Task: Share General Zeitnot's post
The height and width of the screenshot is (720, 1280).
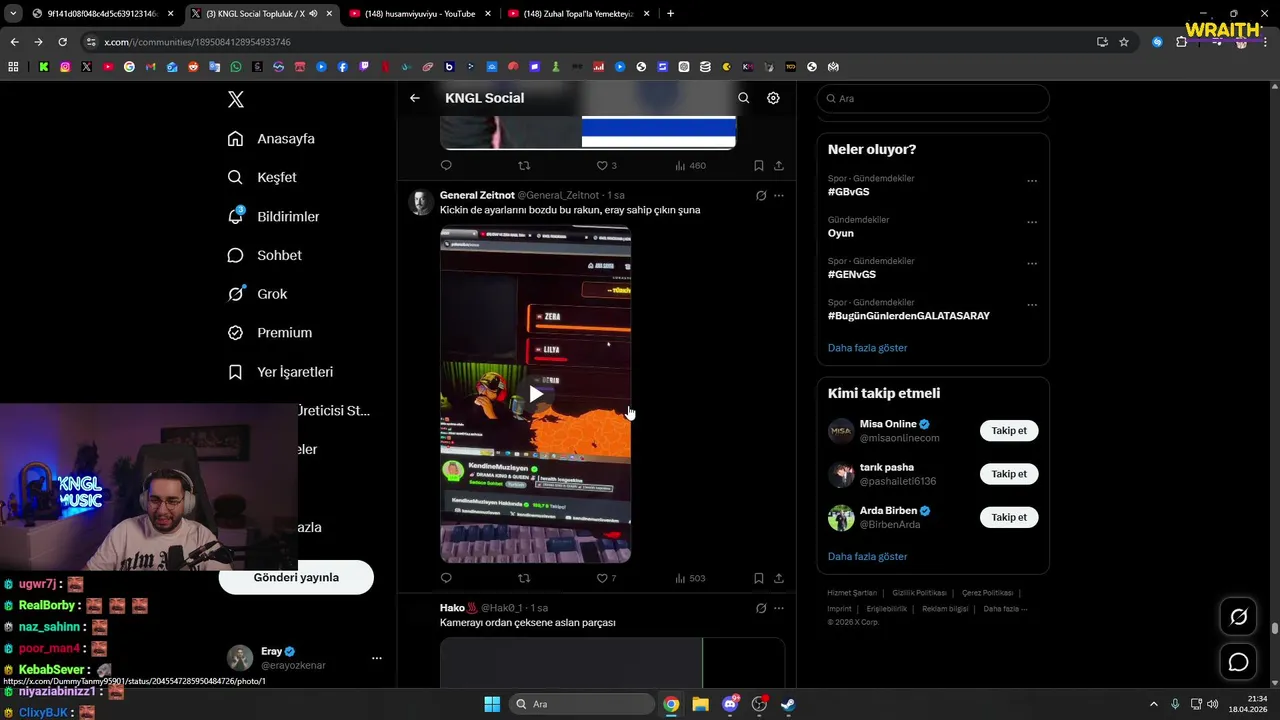Action: pyautogui.click(x=779, y=578)
